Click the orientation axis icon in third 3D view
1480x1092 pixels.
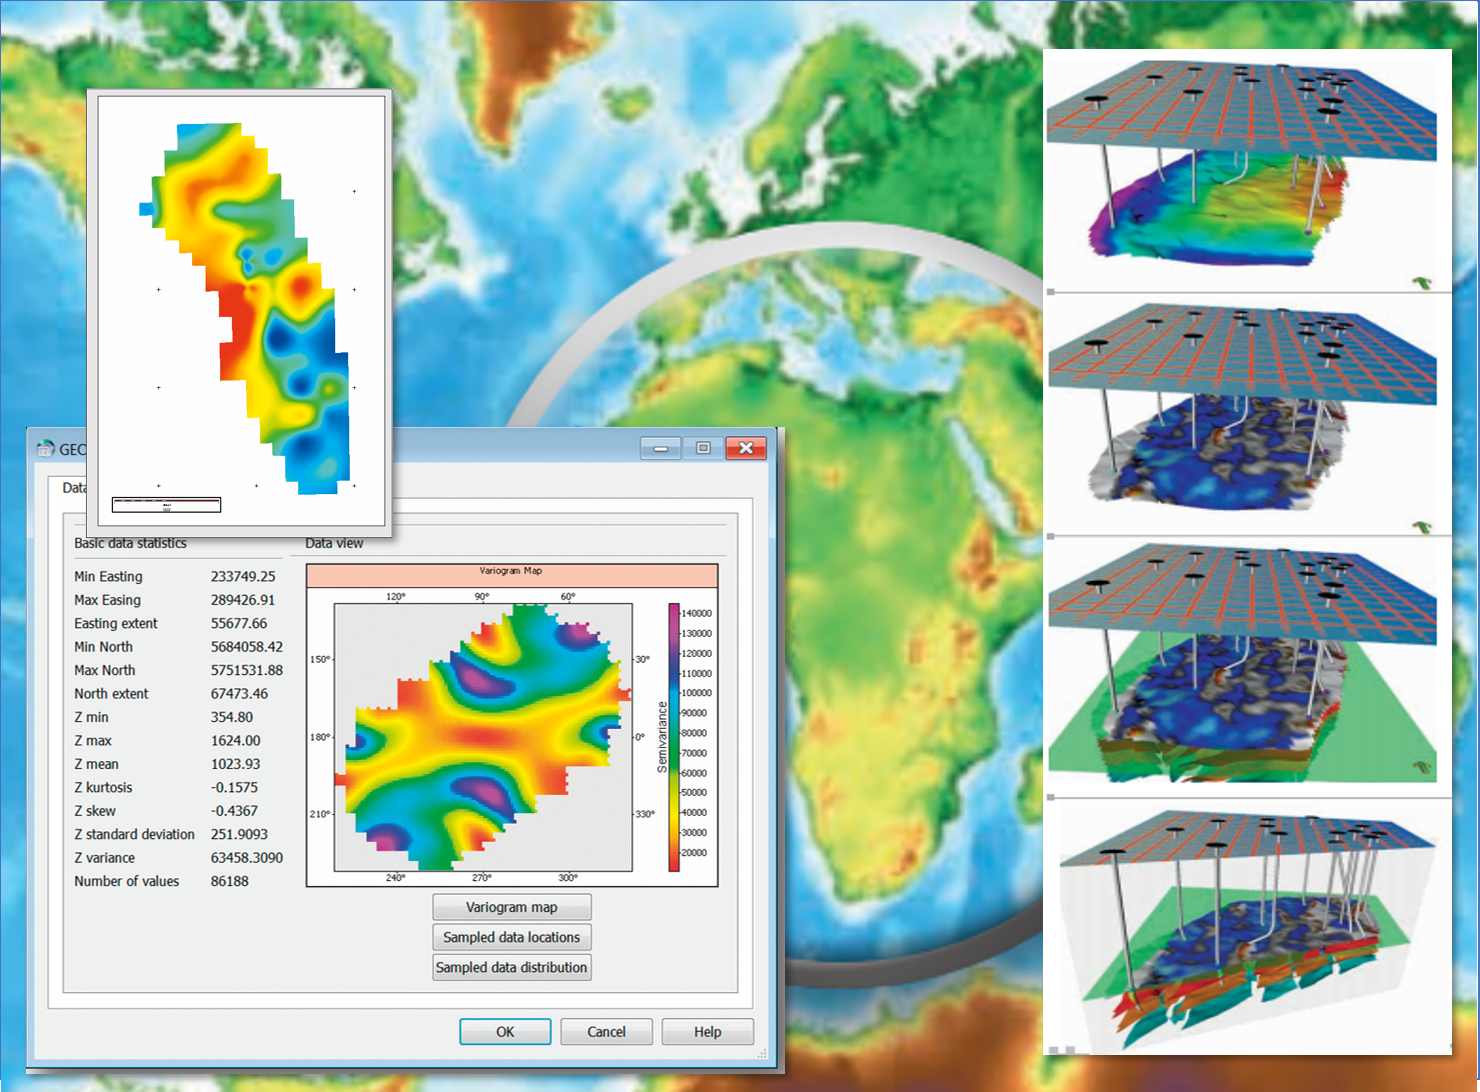[x=1422, y=768]
